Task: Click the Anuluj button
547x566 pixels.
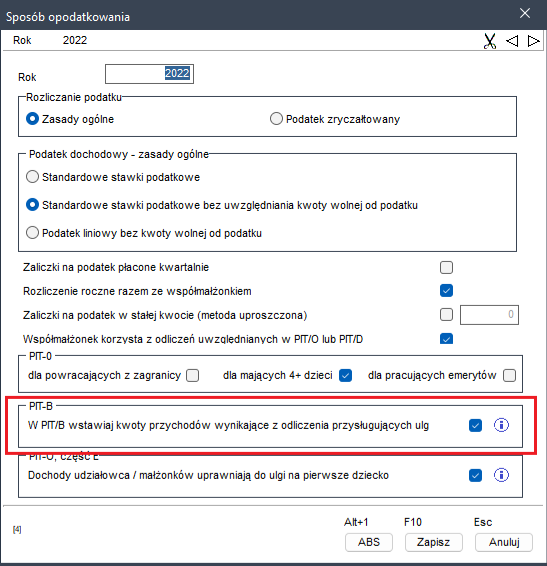Action: tap(504, 542)
